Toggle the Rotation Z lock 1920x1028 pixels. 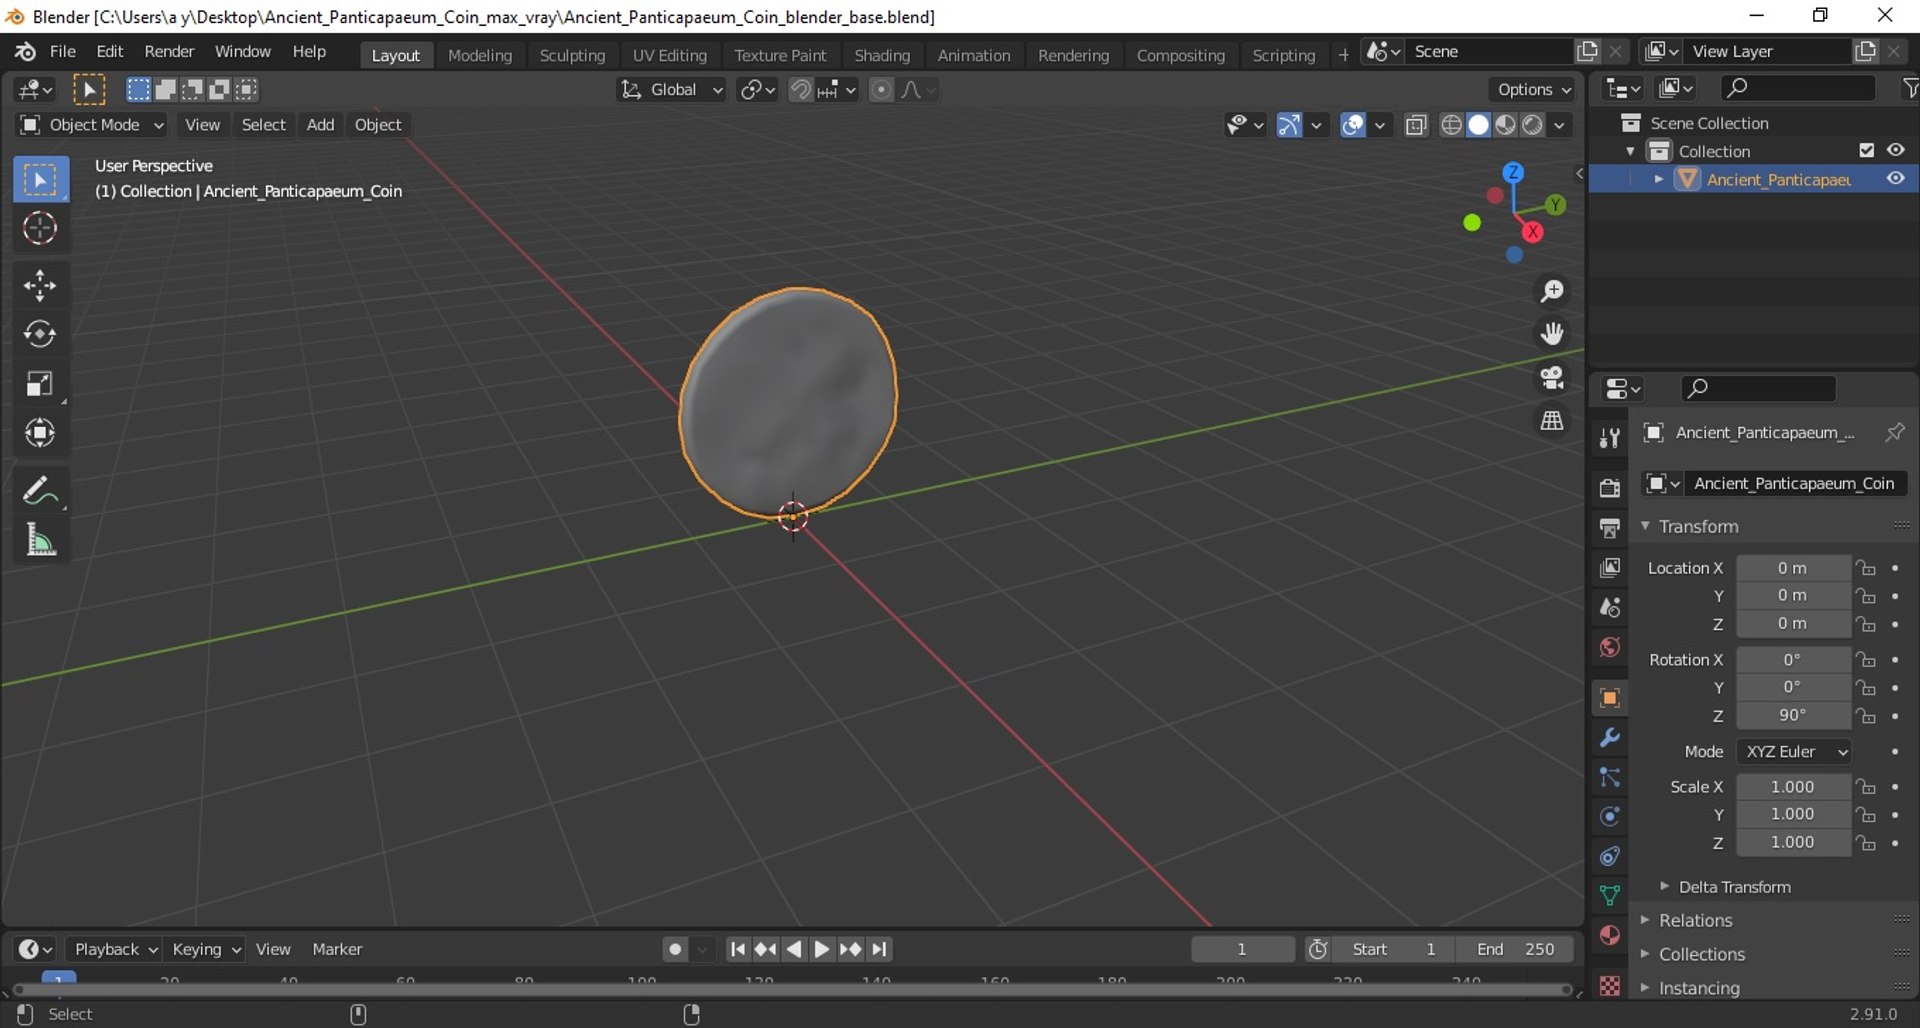[x=1866, y=716]
